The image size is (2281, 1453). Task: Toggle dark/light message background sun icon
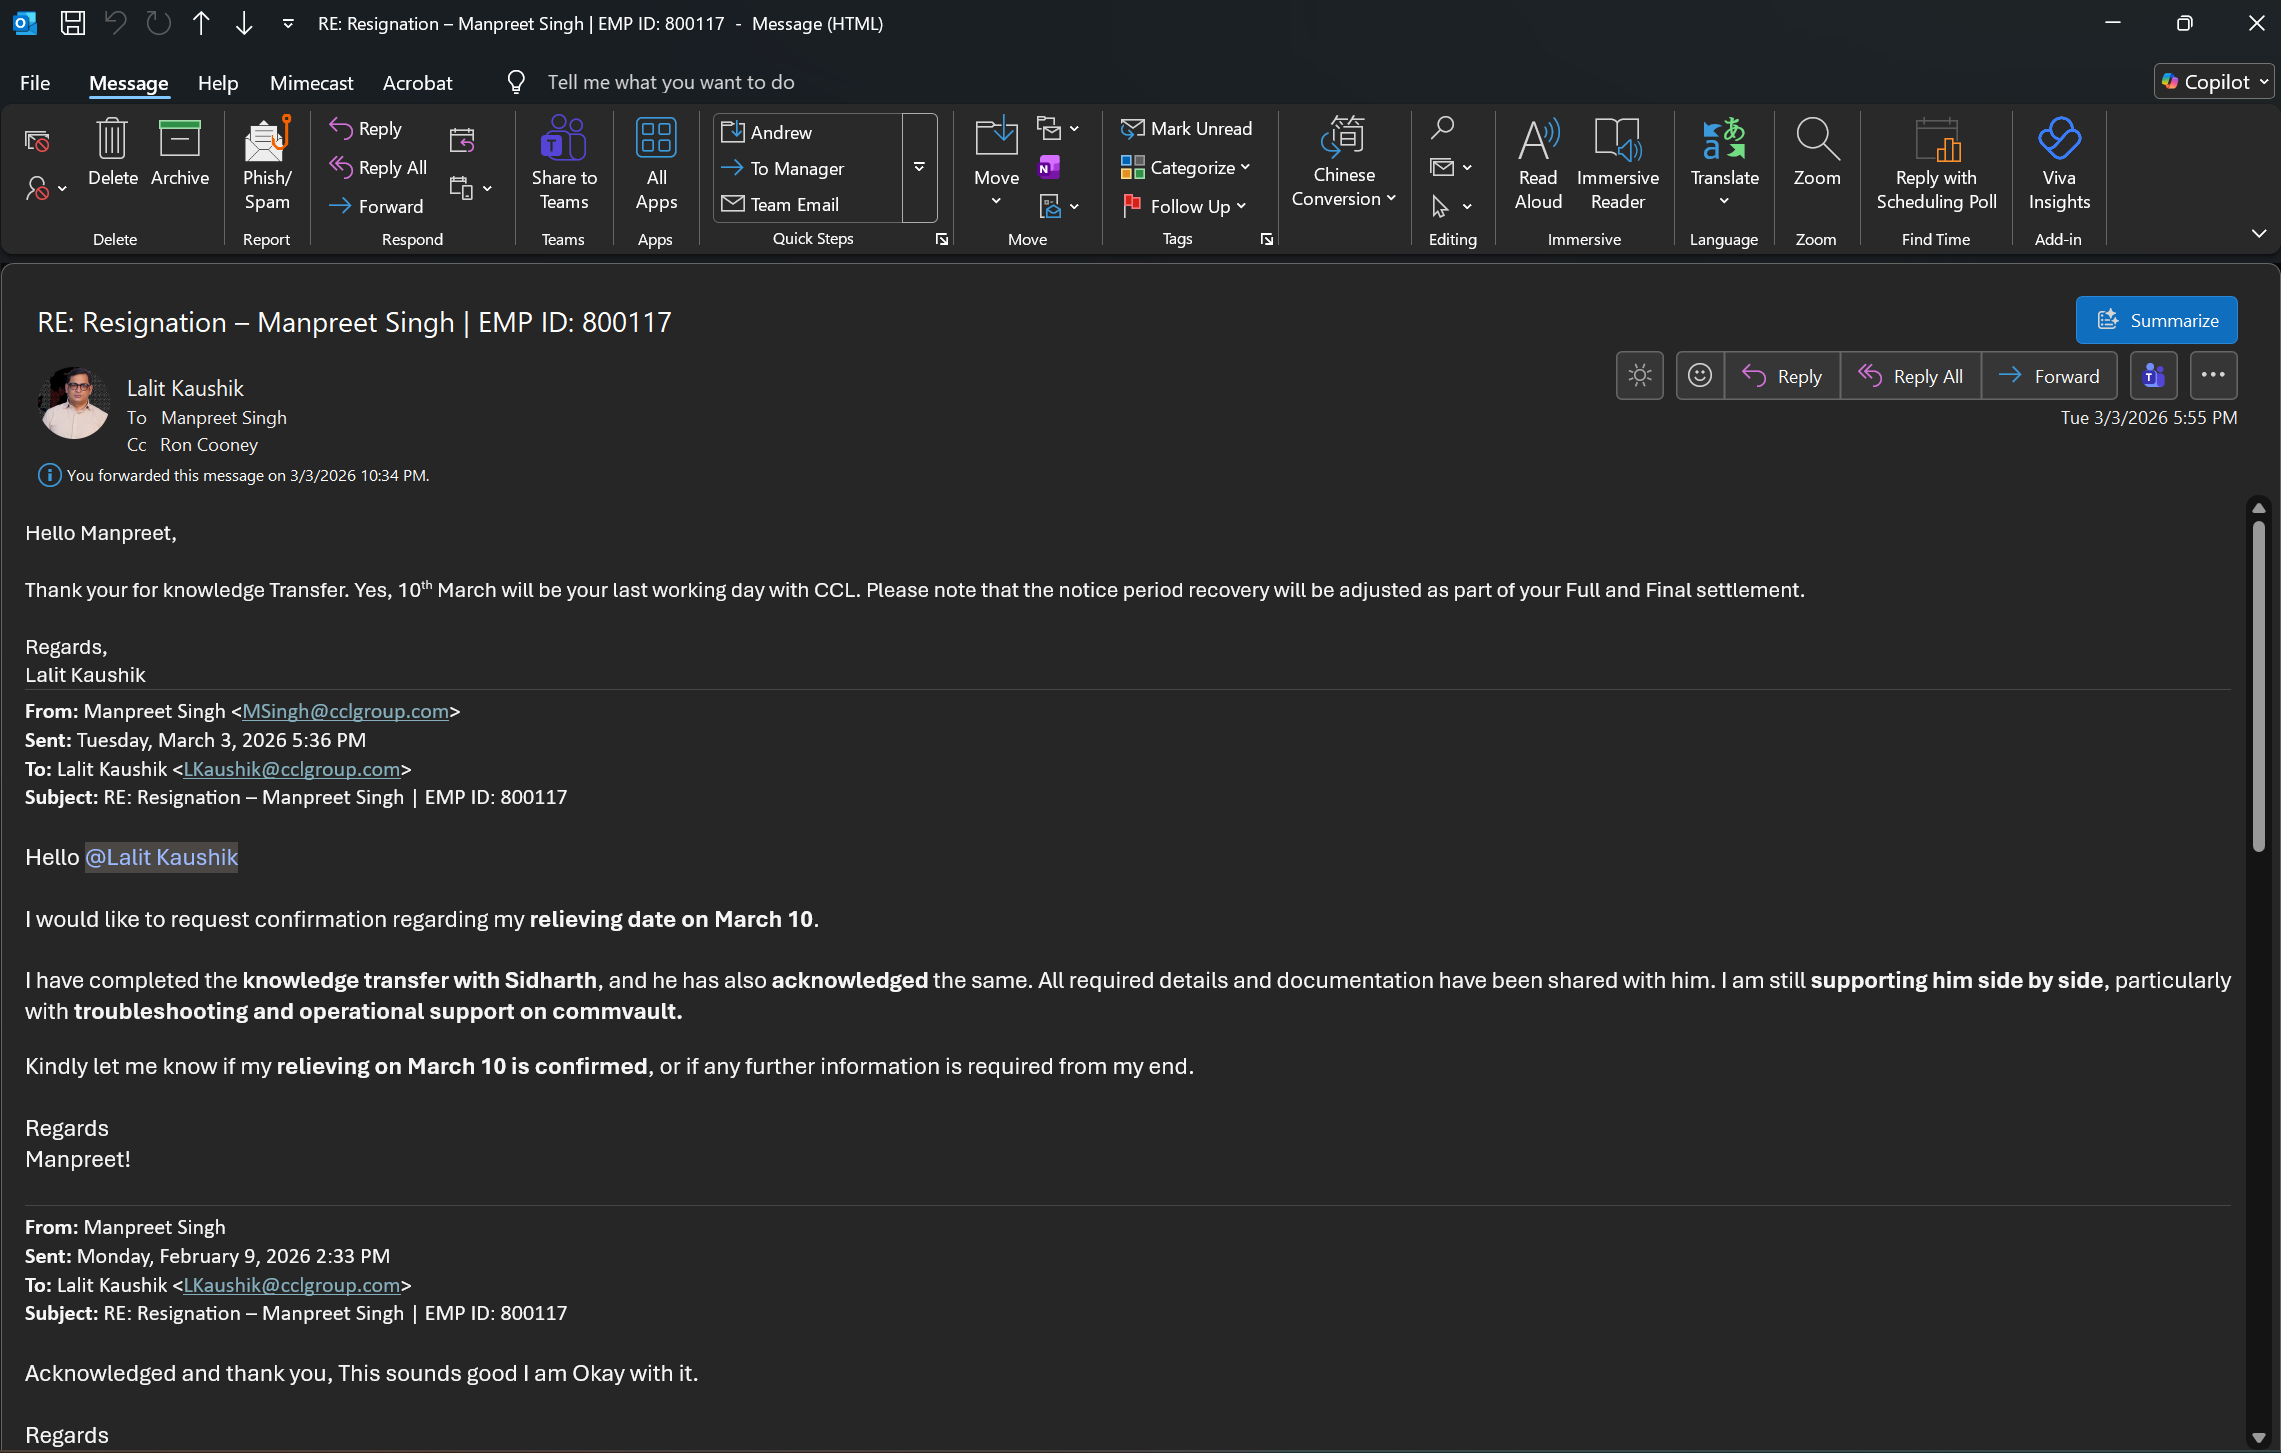tap(1639, 376)
